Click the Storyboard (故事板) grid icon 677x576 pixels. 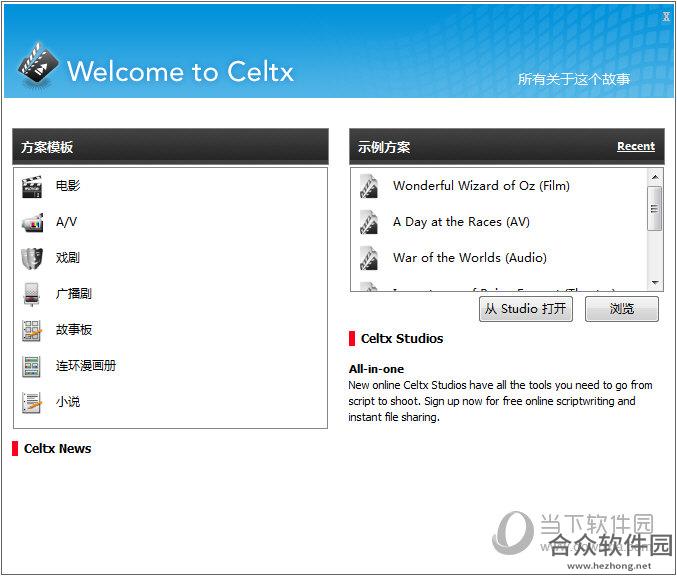pyautogui.click(x=32, y=330)
